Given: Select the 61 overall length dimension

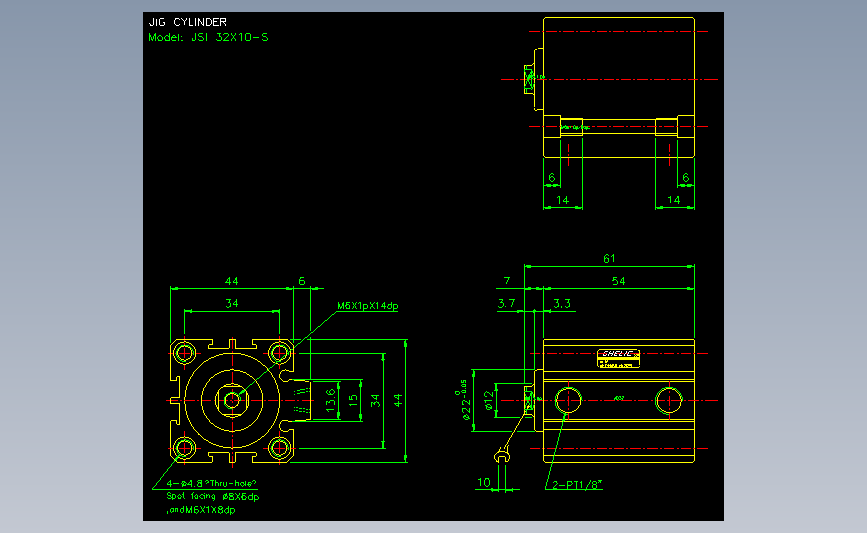Looking at the screenshot, I should click(609, 258).
